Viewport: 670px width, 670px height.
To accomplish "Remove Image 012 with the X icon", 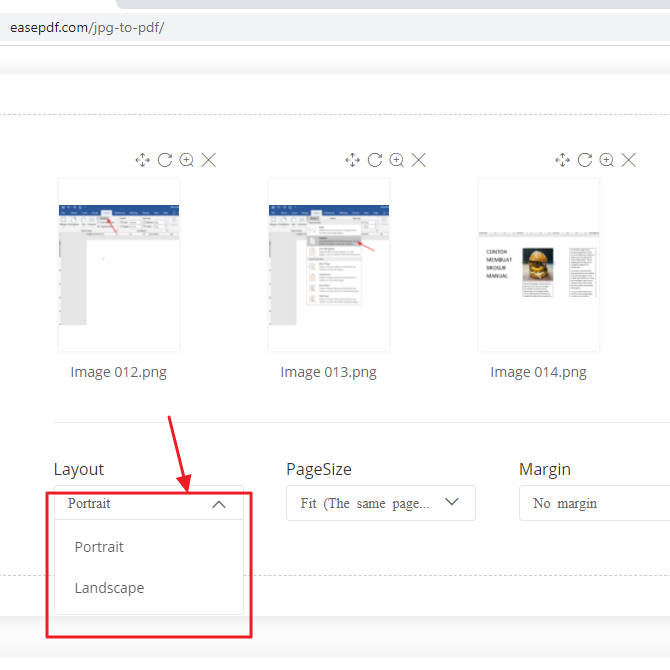I will (x=209, y=160).
